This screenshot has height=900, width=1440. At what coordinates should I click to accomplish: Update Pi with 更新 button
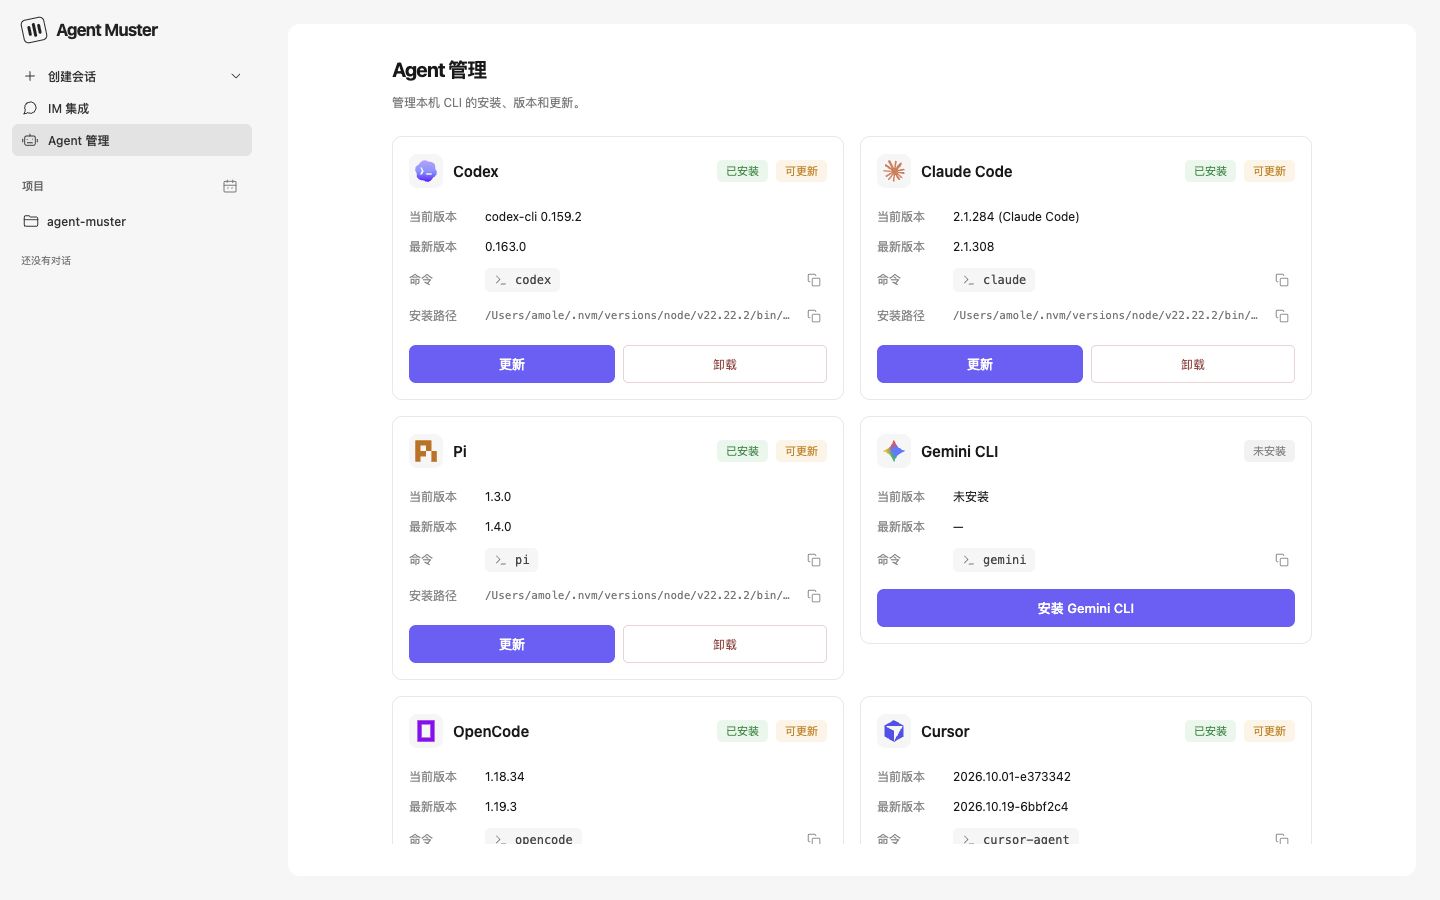point(512,644)
